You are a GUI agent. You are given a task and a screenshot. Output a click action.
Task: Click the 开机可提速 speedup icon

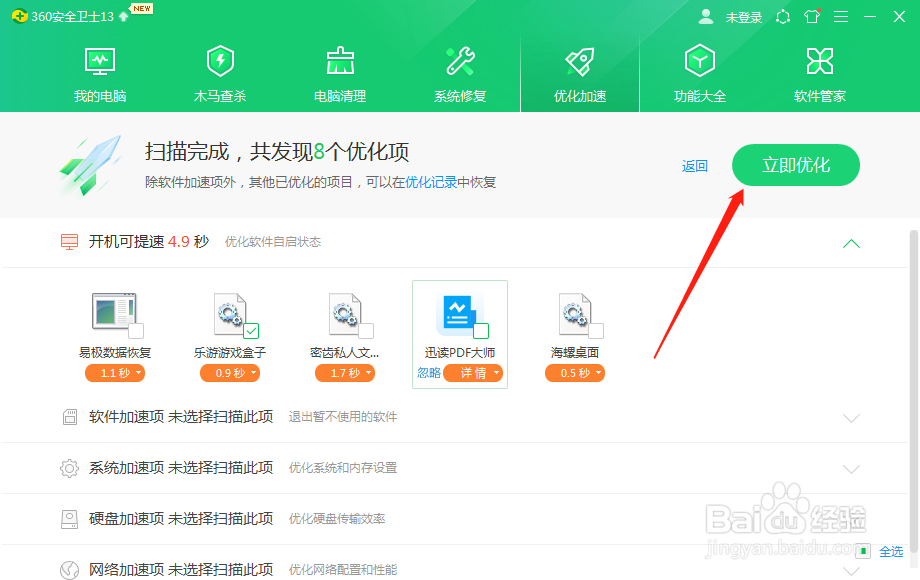point(68,242)
